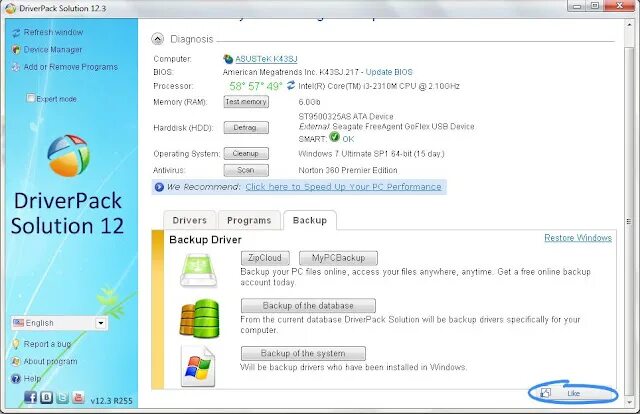Image resolution: width=640 pixels, height=414 pixels.
Task: Click the Help question mark icon
Action: [x=16, y=379]
